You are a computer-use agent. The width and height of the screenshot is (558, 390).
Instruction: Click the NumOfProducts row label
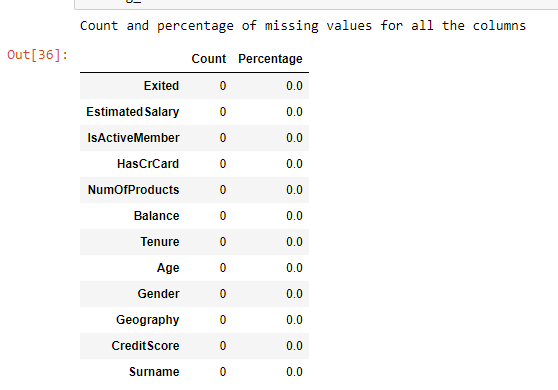[133, 190]
